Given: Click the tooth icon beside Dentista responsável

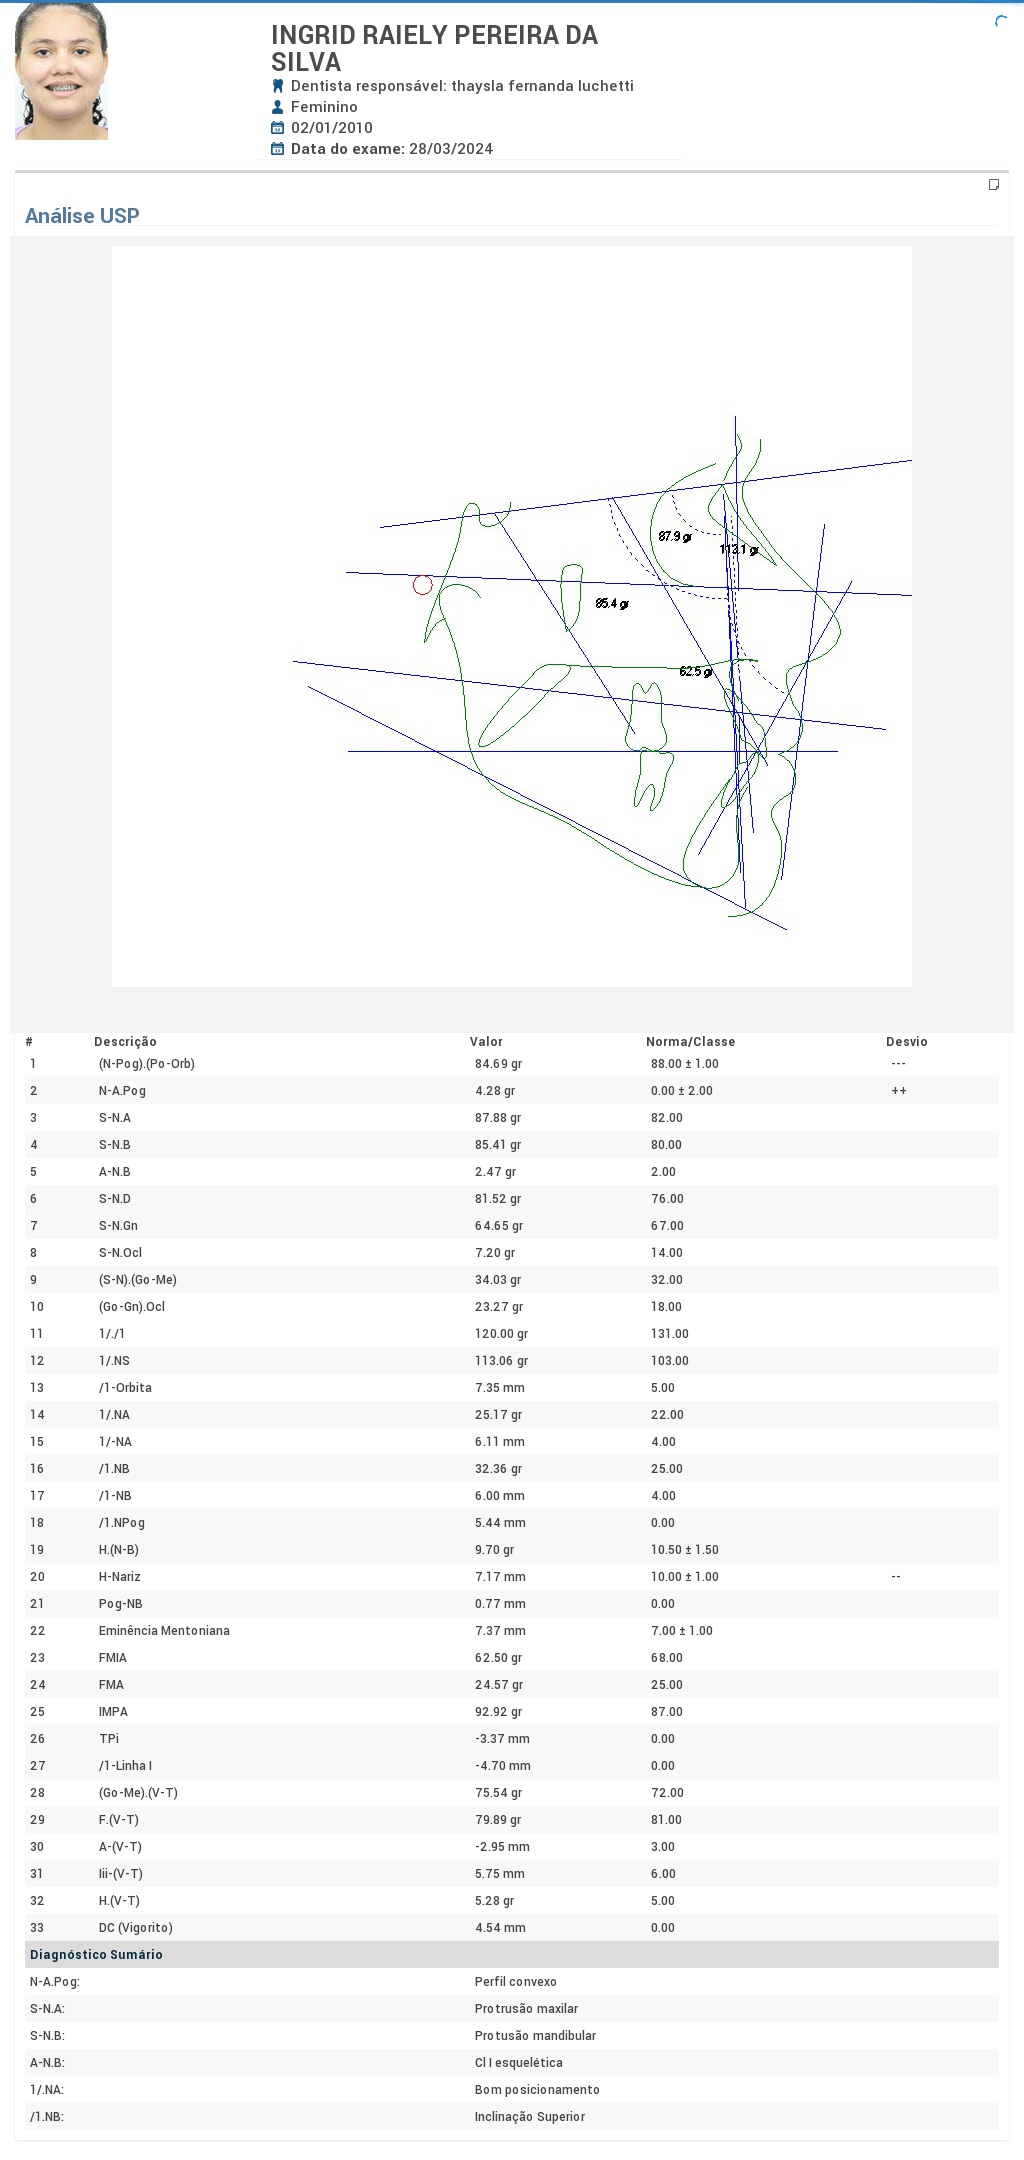Looking at the screenshot, I should [x=278, y=86].
